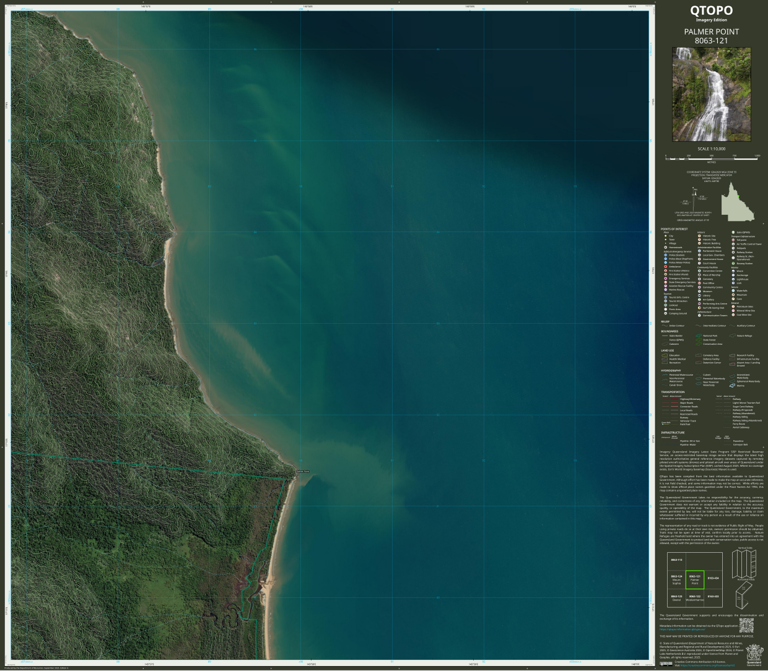Click the metres scale bar graphic

click(x=711, y=158)
